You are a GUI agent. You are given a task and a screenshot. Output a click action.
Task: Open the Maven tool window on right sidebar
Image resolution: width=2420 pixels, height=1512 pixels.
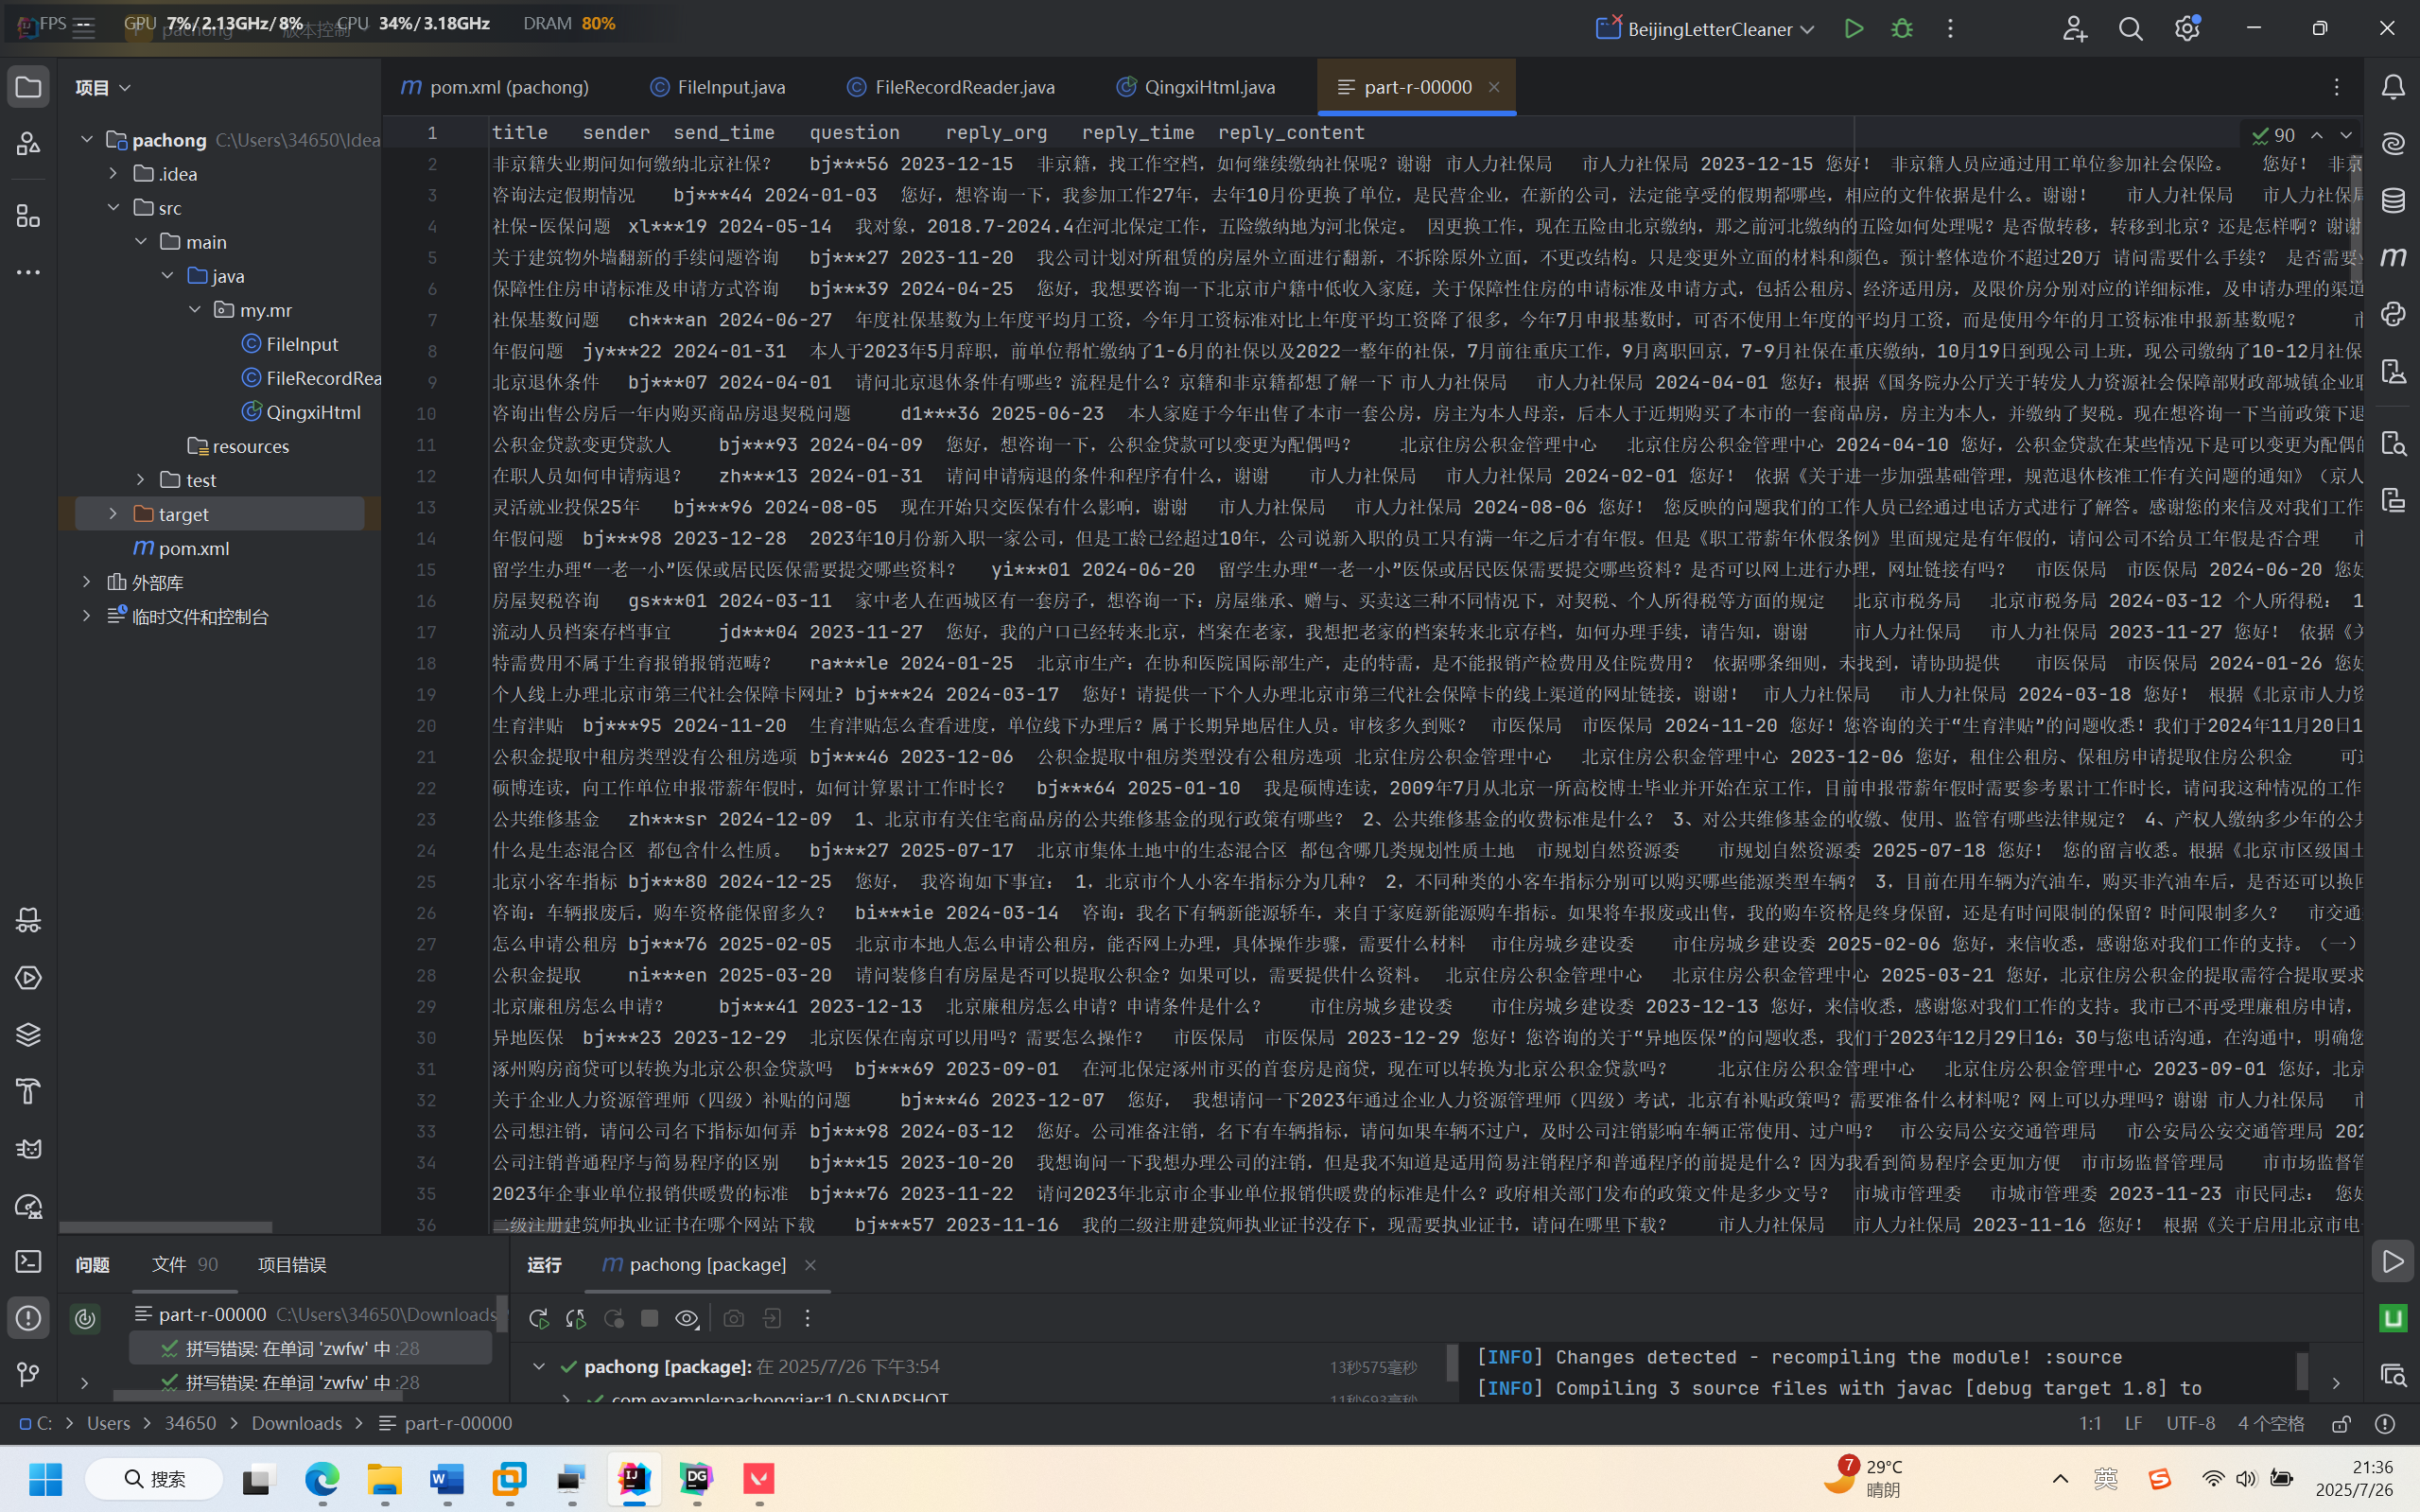point(2393,258)
